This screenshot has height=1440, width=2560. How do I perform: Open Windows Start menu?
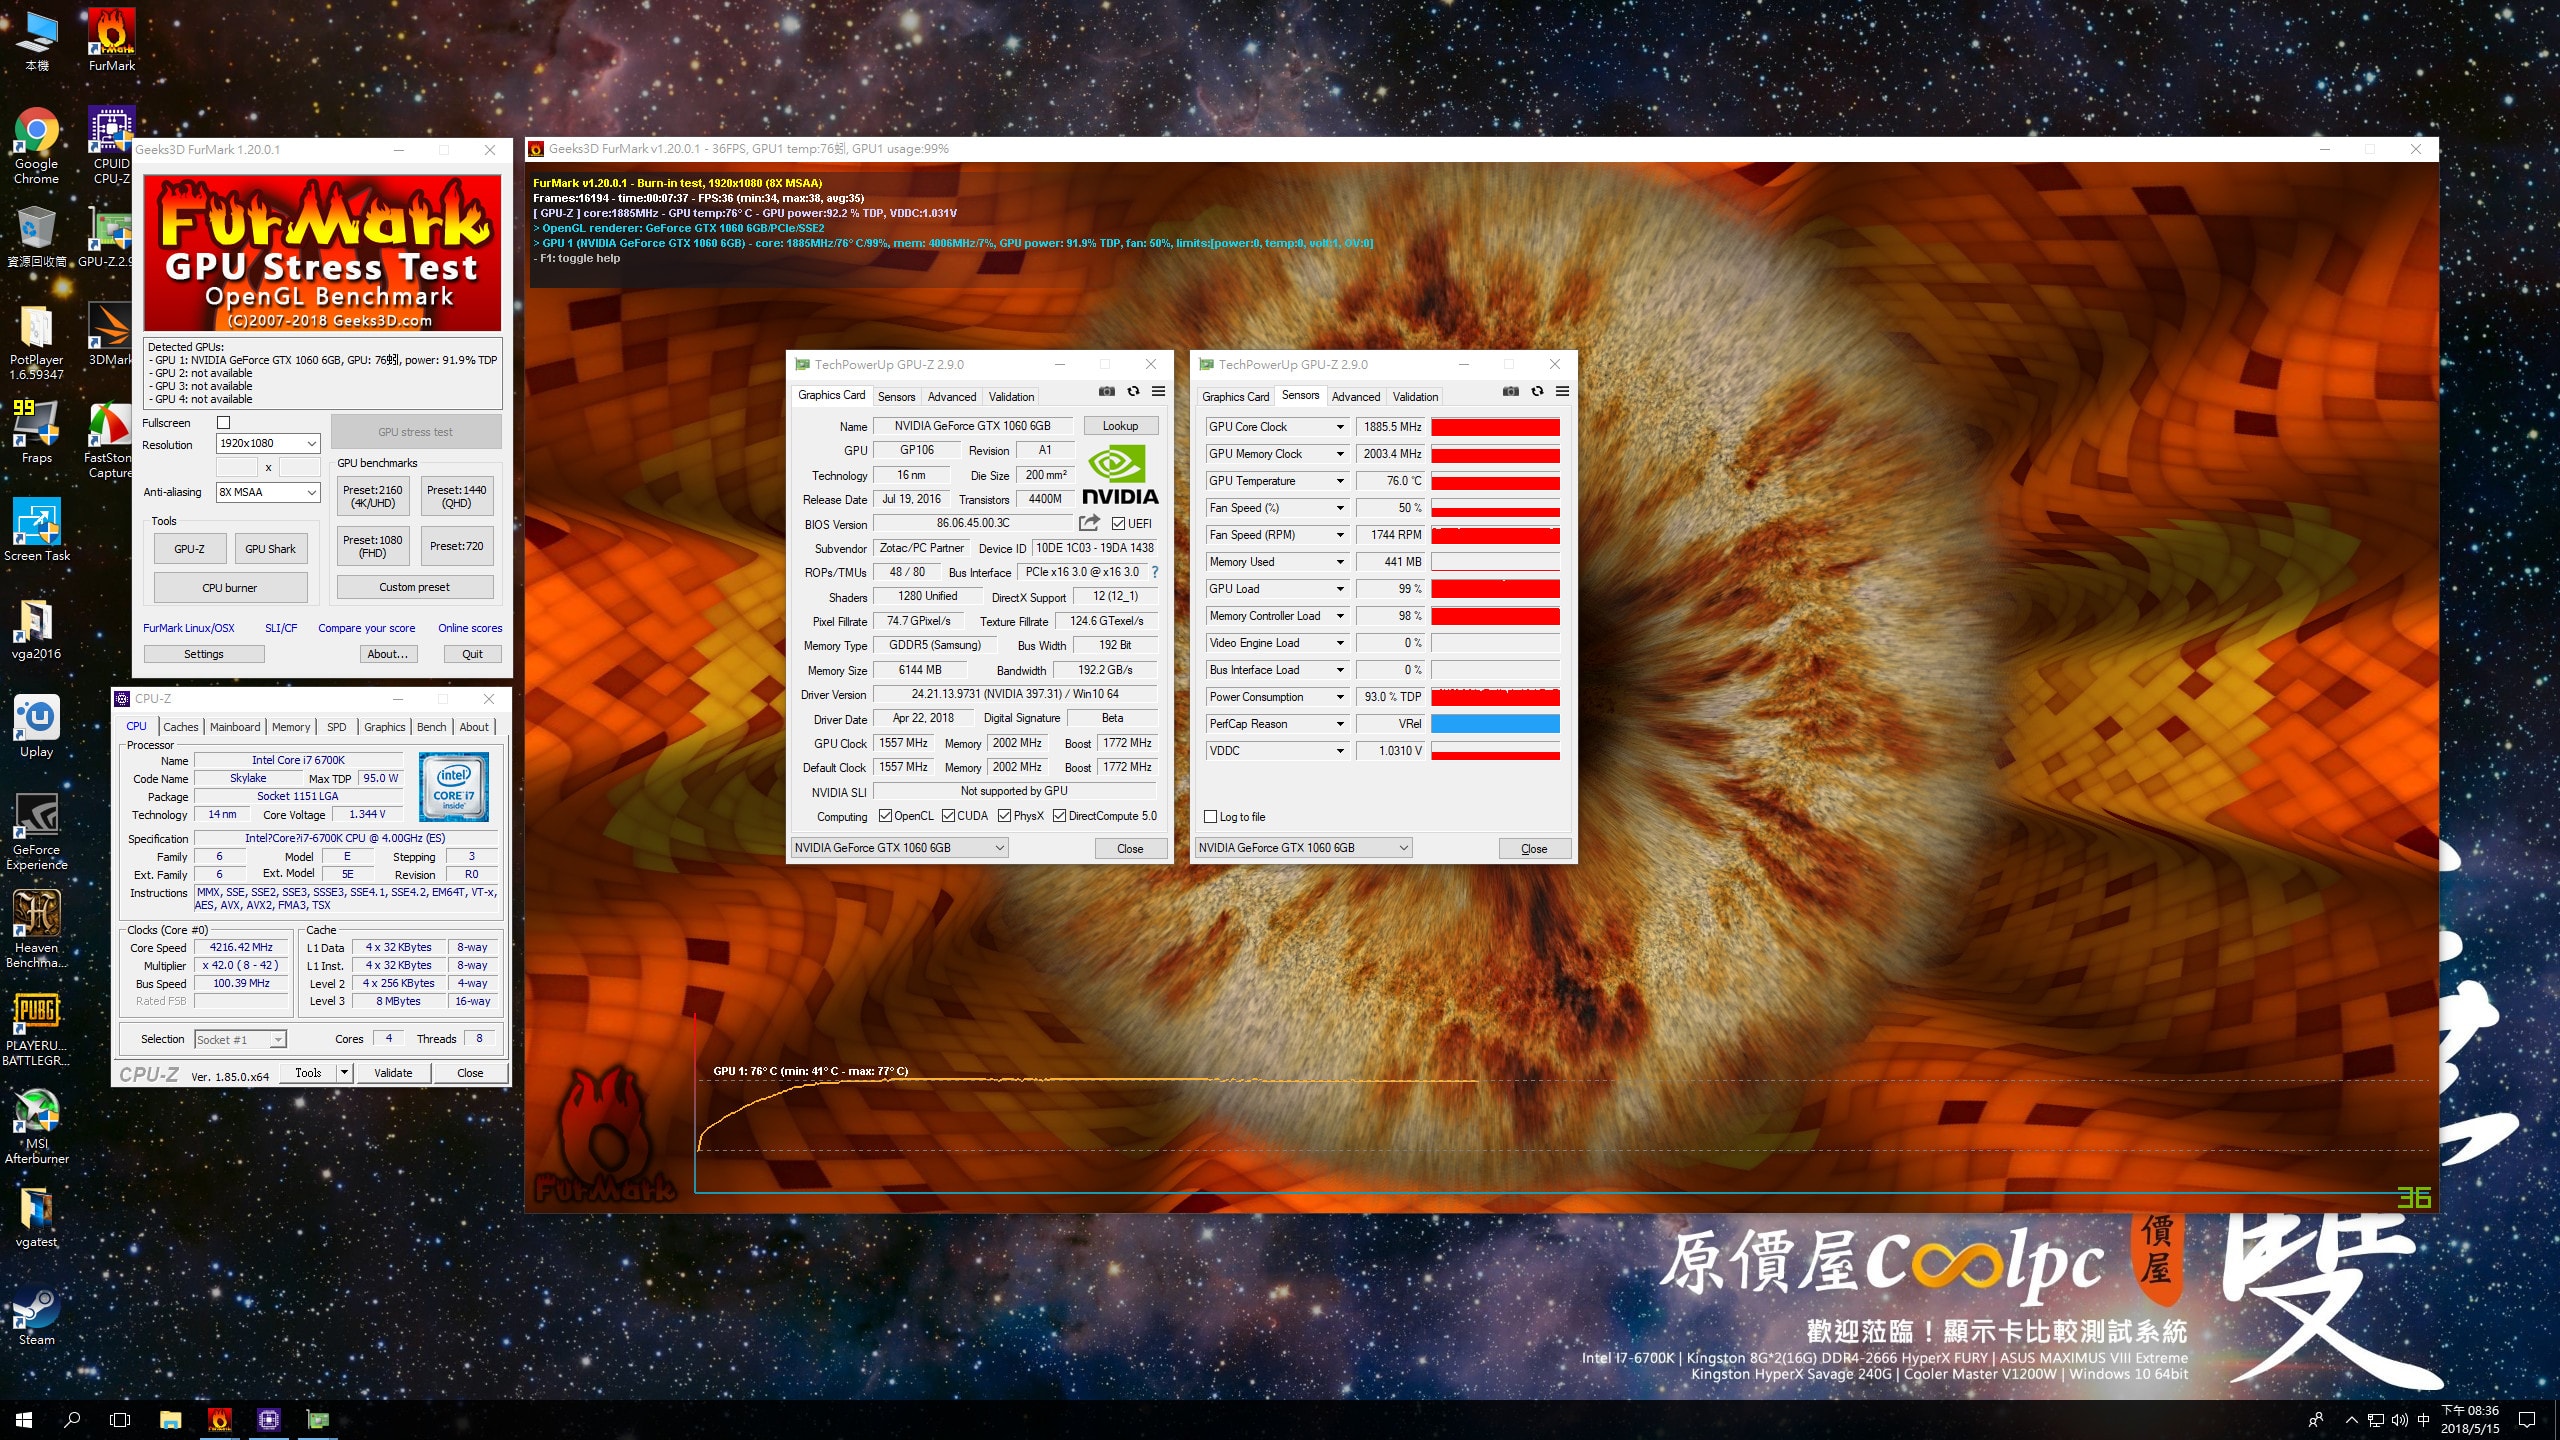24,1420
